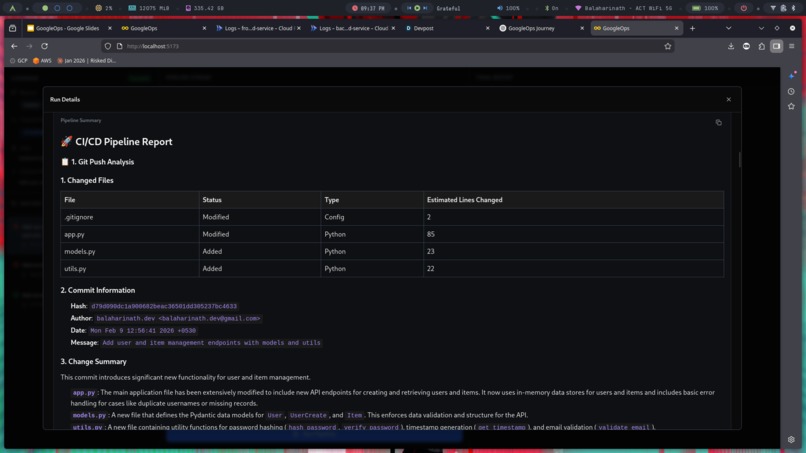Close the GoogleOps - Google Slides tab
The width and height of the screenshot is (806, 453).
(109, 28)
